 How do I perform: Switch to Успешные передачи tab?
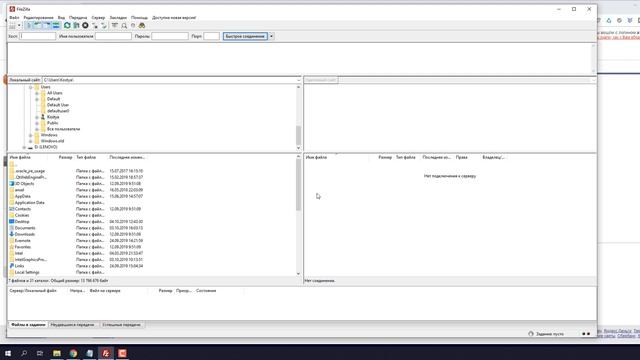[122, 325]
